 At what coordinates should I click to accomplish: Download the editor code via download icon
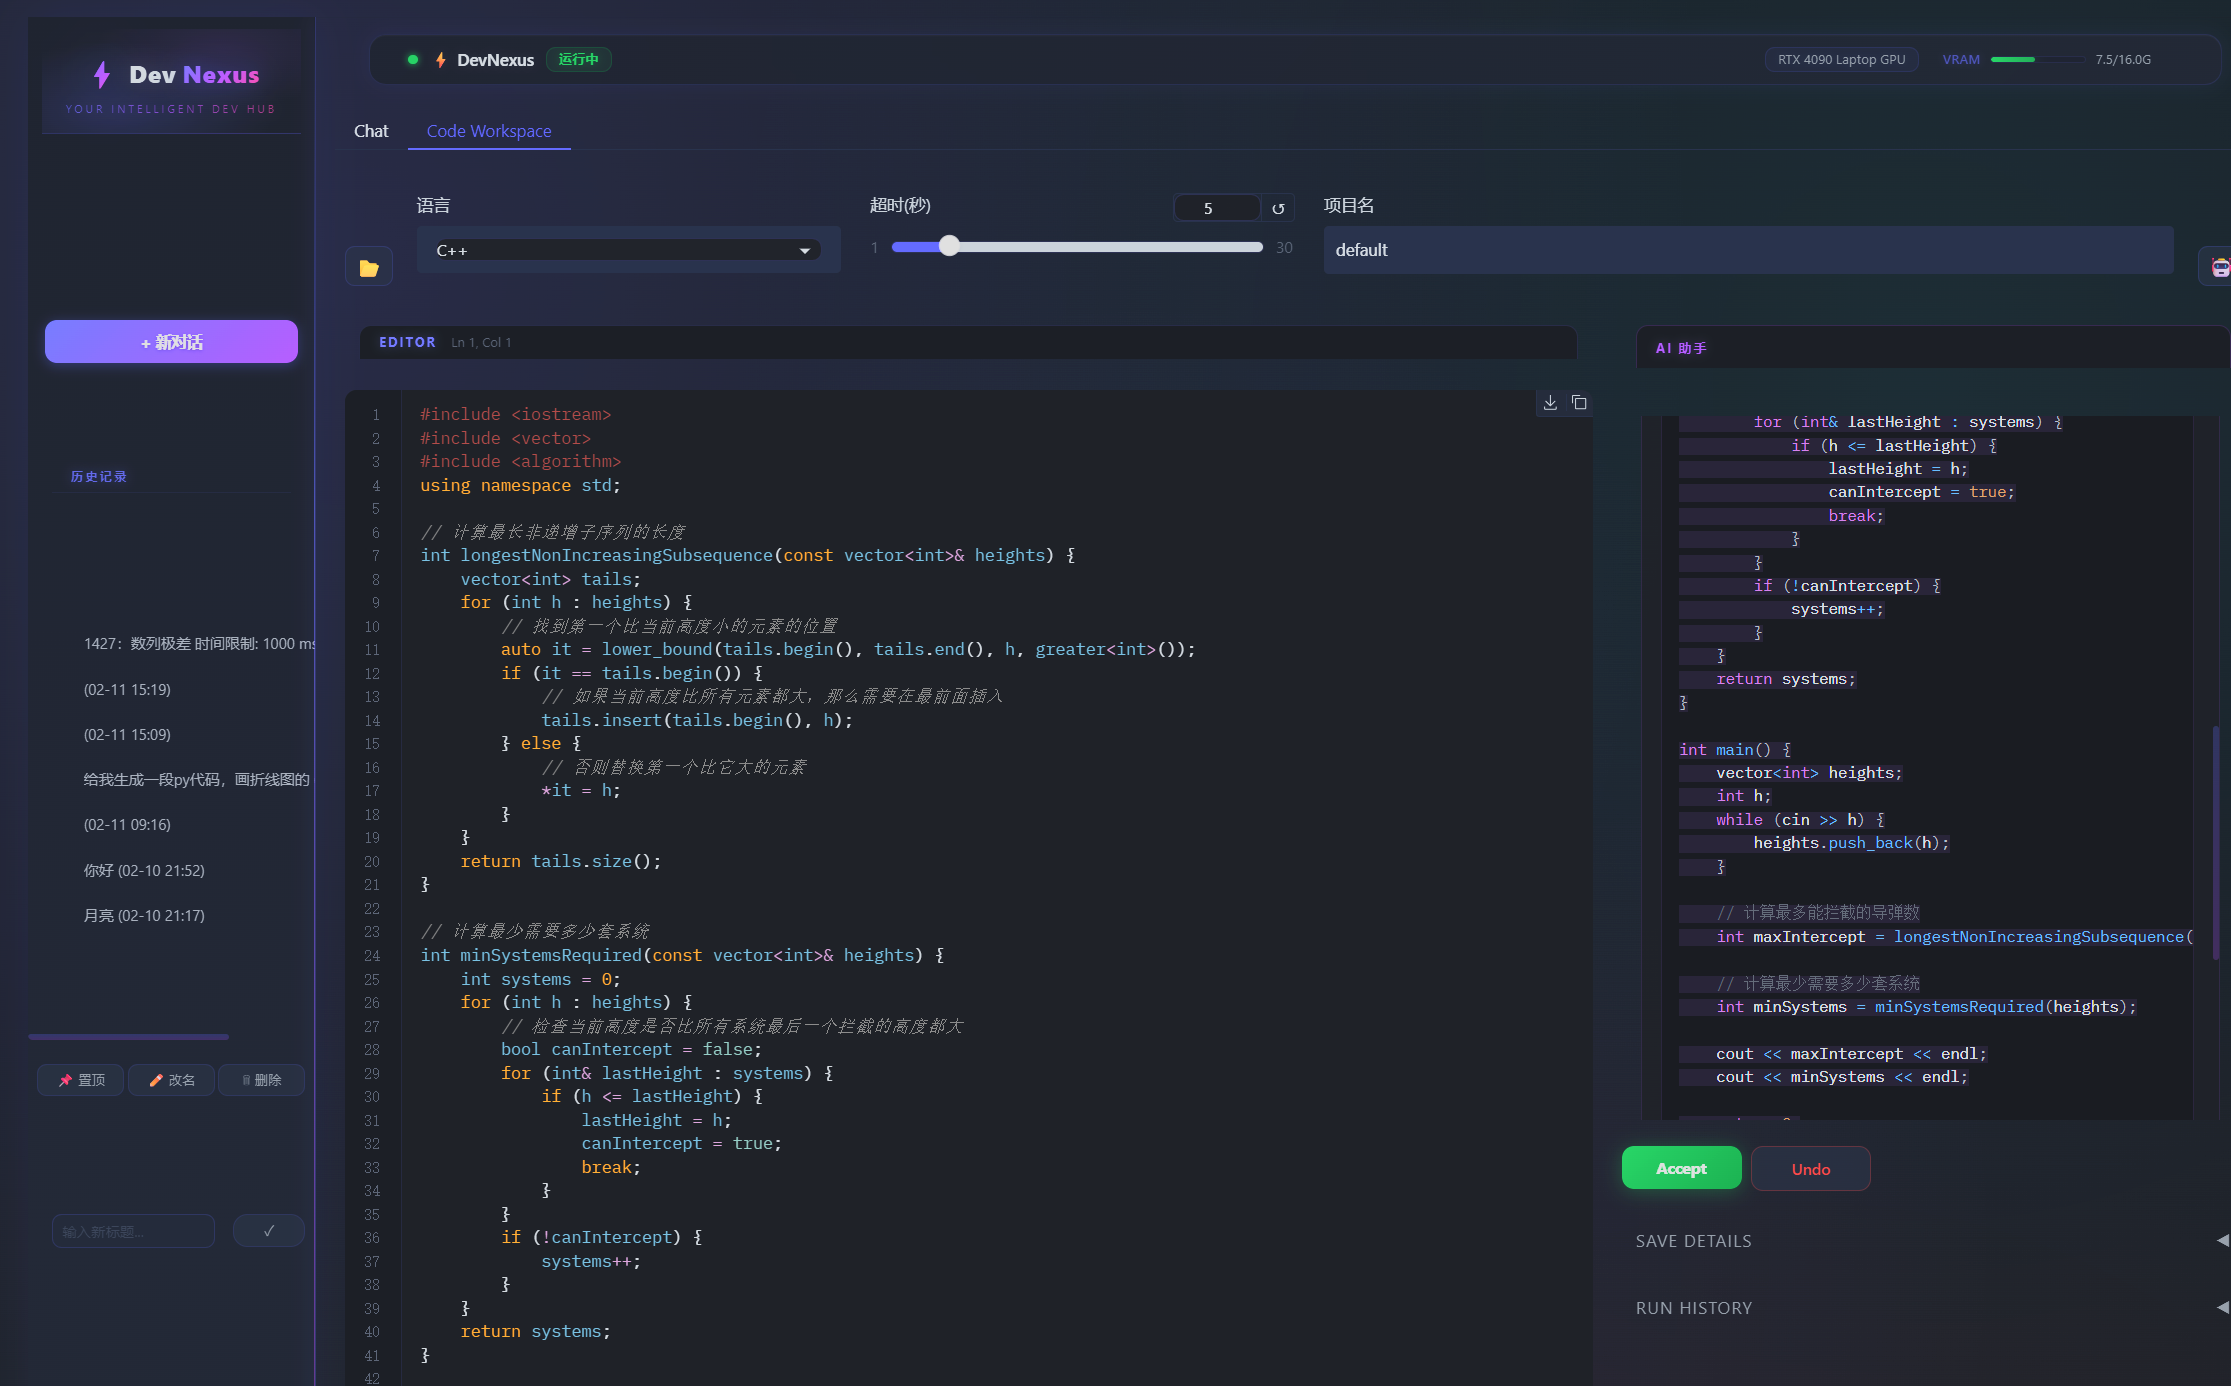[x=1550, y=403]
